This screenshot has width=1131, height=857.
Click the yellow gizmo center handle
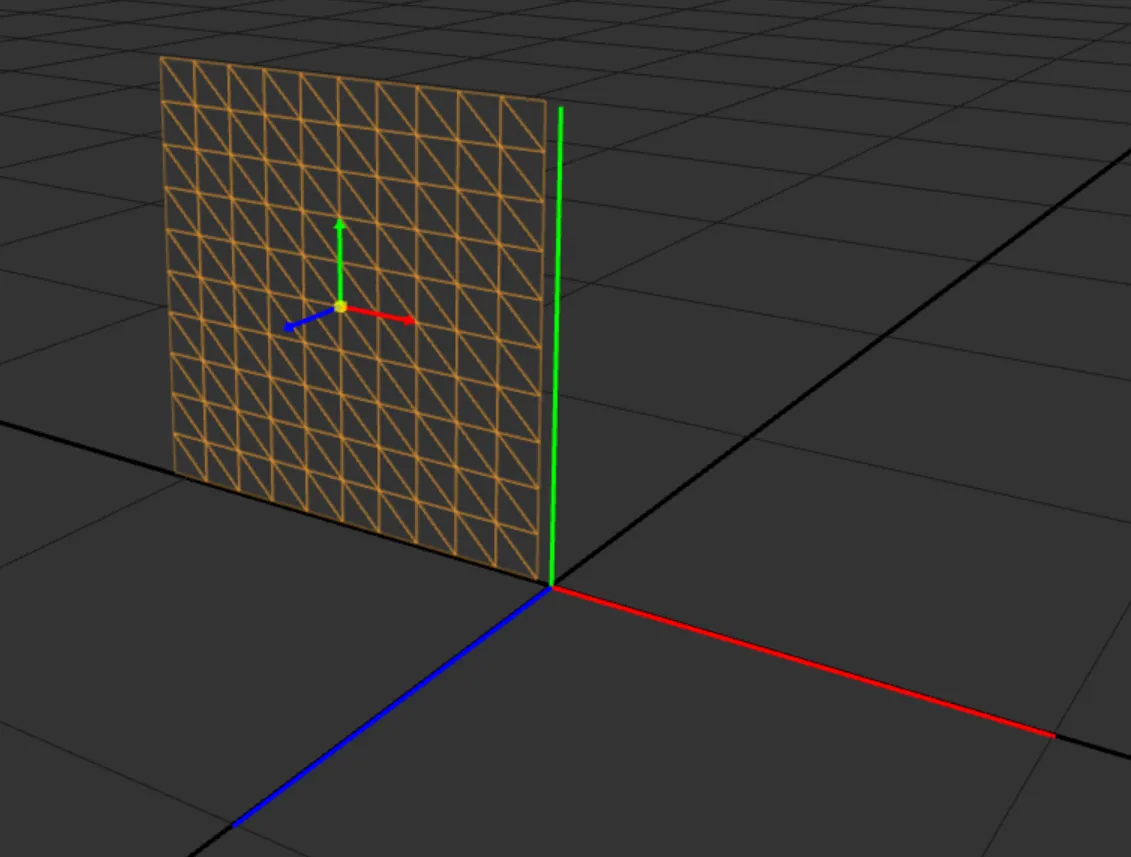[x=340, y=307]
